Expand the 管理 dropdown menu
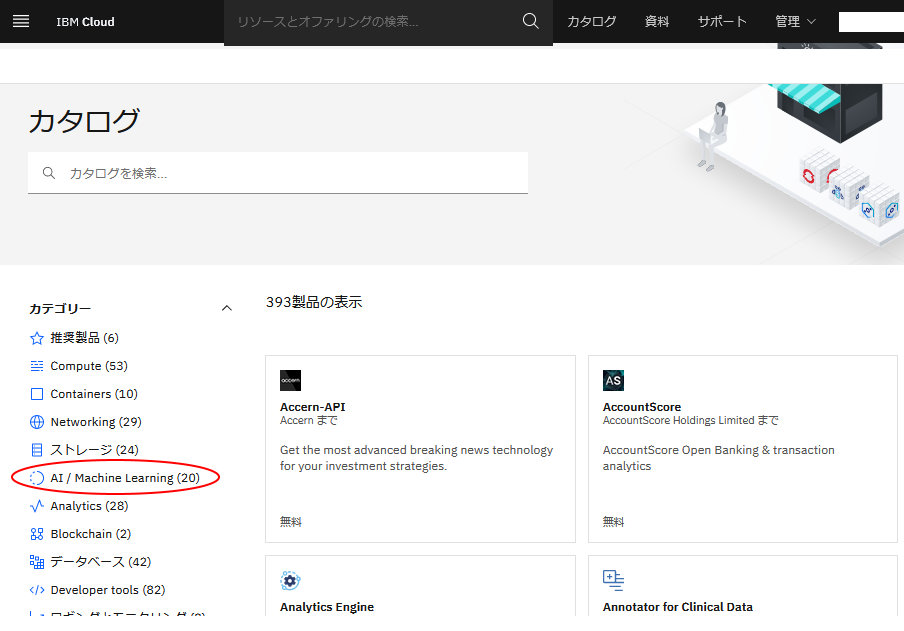The height and width of the screenshot is (631, 904). tap(795, 22)
